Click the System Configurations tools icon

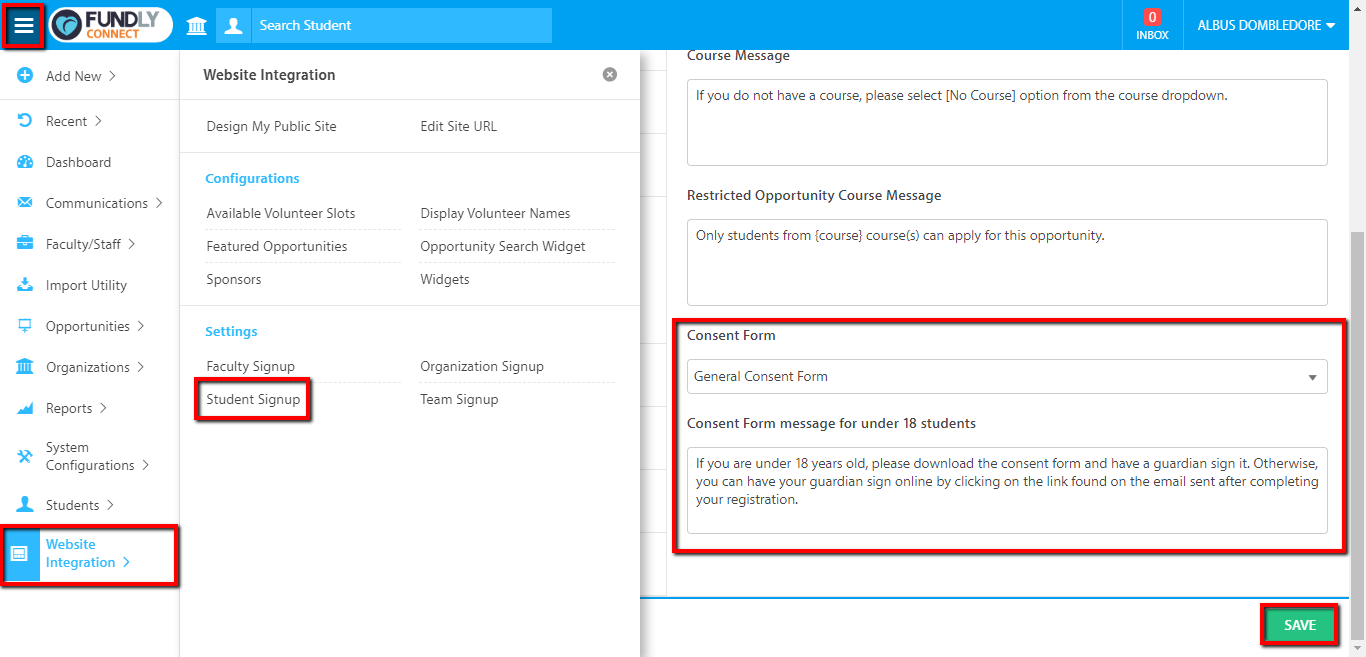click(x=25, y=456)
